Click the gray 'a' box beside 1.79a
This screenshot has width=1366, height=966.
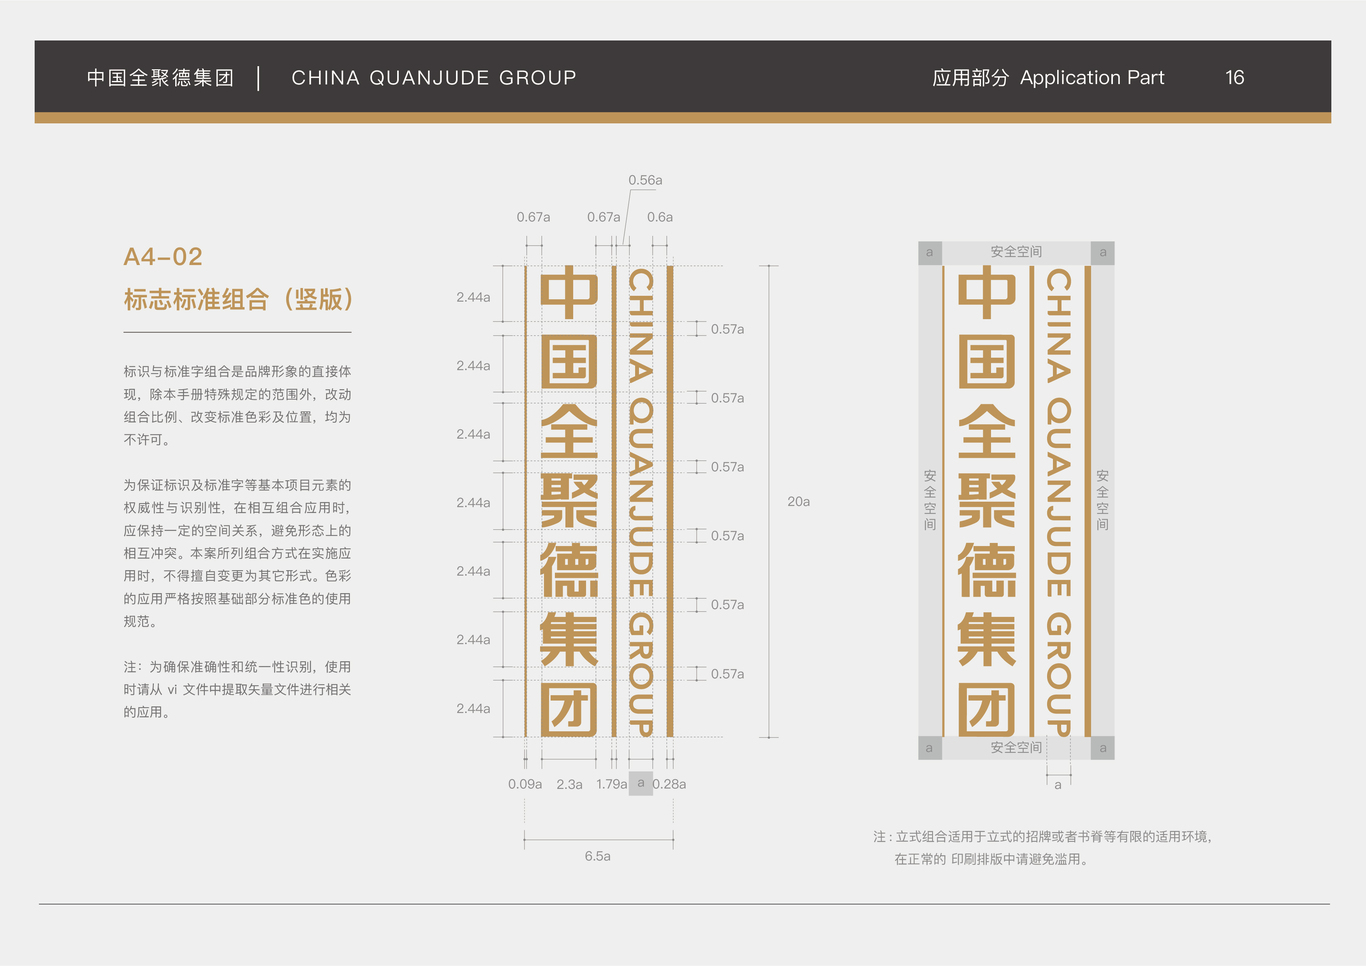pyautogui.click(x=641, y=783)
